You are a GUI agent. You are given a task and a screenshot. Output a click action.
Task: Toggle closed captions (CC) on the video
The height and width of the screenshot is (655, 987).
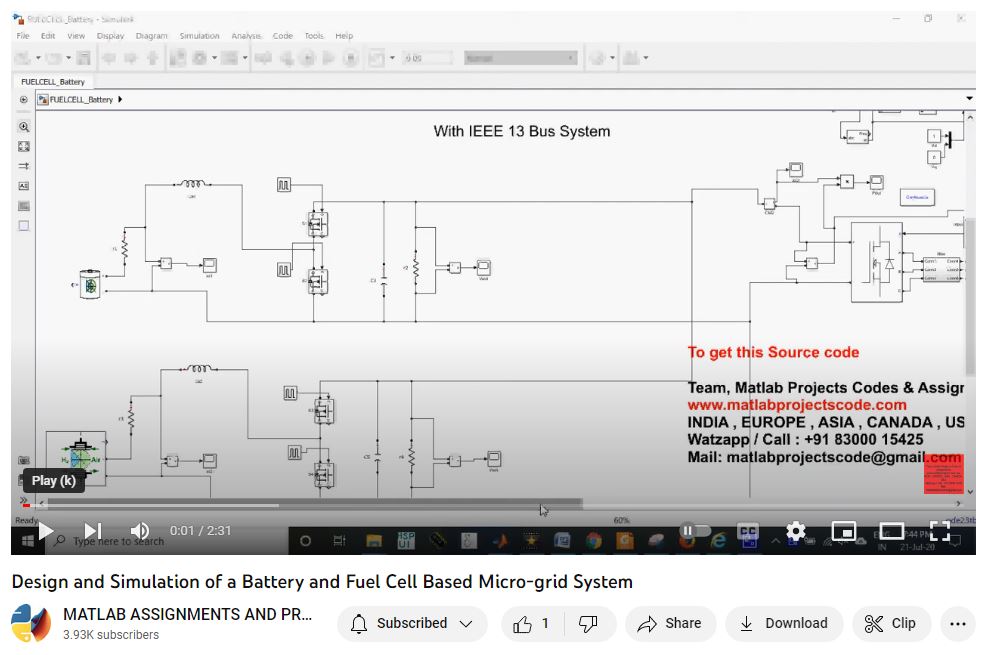[748, 531]
